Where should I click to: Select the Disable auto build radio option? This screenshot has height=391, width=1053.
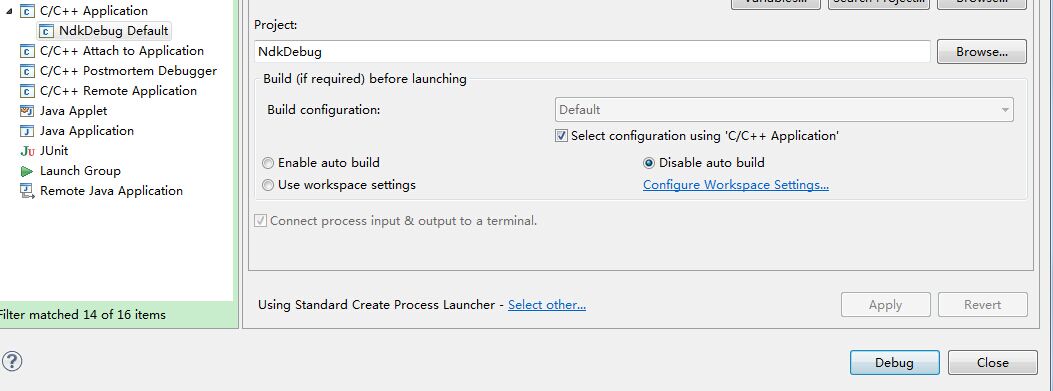pyautogui.click(x=649, y=163)
